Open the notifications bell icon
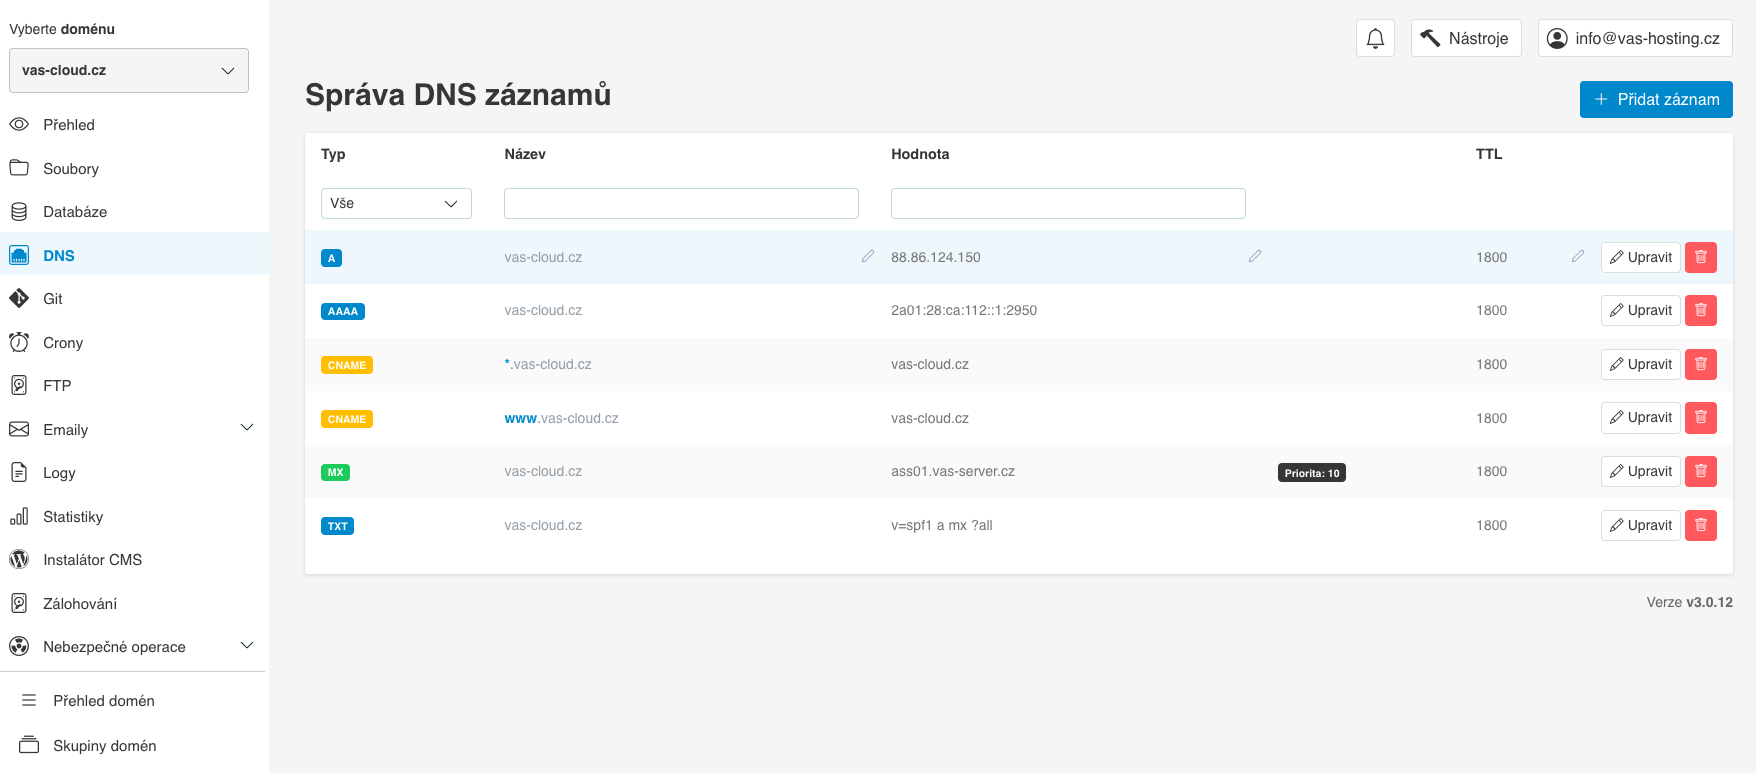The image size is (1756, 773). point(1375,39)
